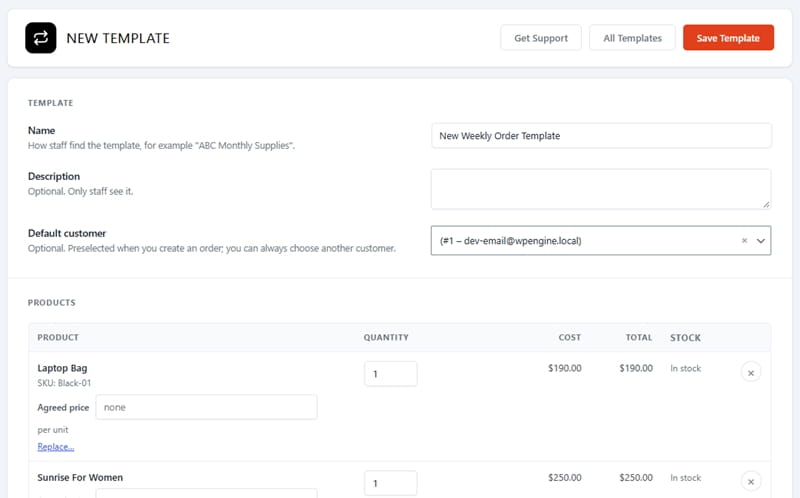The height and width of the screenshot is (498, 800).
Task: Select the Sunrise For Women In stock status
Action: coord(686,478)
